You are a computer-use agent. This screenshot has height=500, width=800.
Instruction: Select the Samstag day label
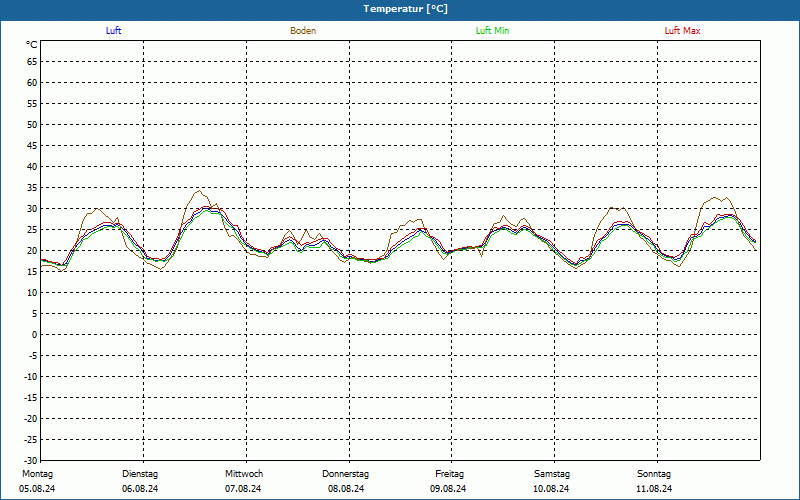[x=552, y=474]
